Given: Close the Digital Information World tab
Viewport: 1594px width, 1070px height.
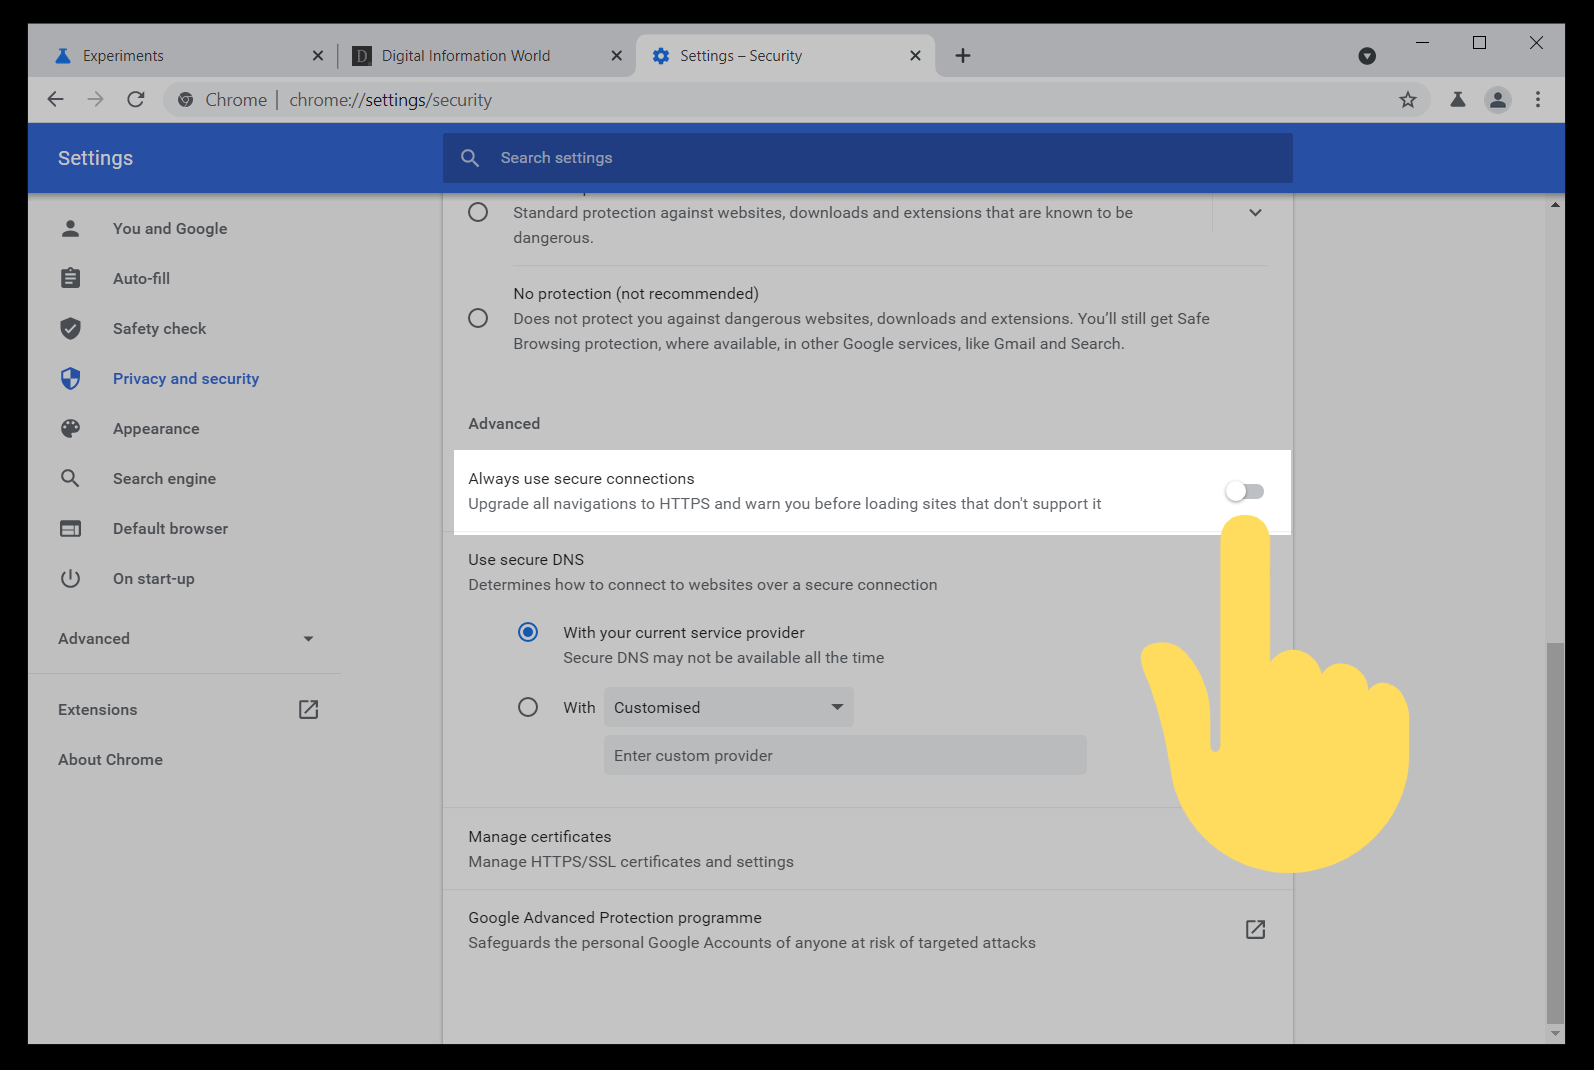Looking at the screenshot, I should pos(617,56).
